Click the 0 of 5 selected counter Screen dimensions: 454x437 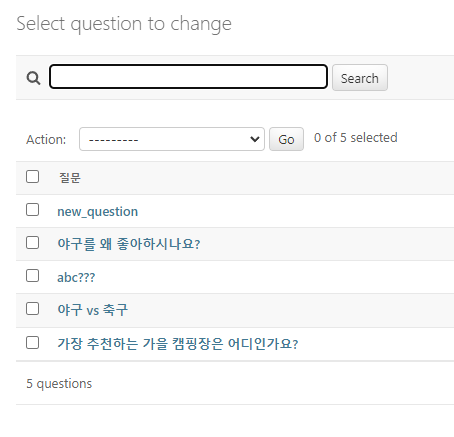pos(356,137)
